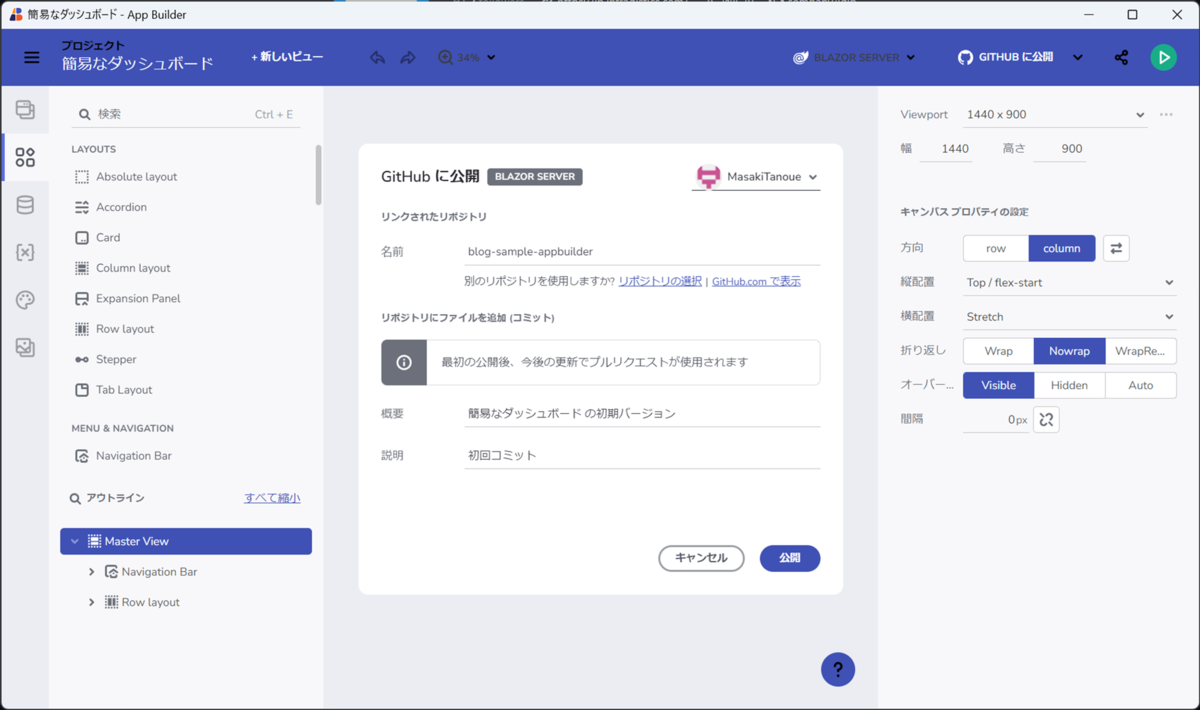The height and width of the screenshot is (710, 1200).
Task: Set wrapping to WrapReverse
Action: 1141,351
